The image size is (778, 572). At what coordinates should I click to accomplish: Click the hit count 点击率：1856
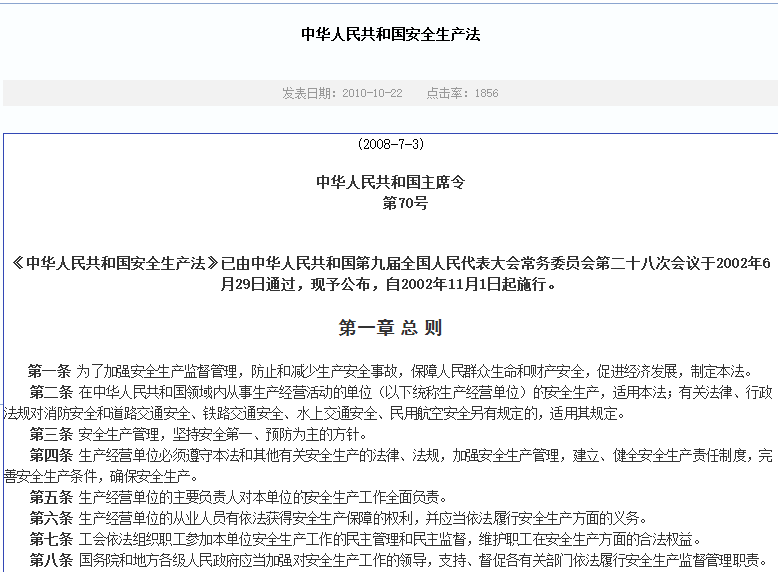pos(462,93)
